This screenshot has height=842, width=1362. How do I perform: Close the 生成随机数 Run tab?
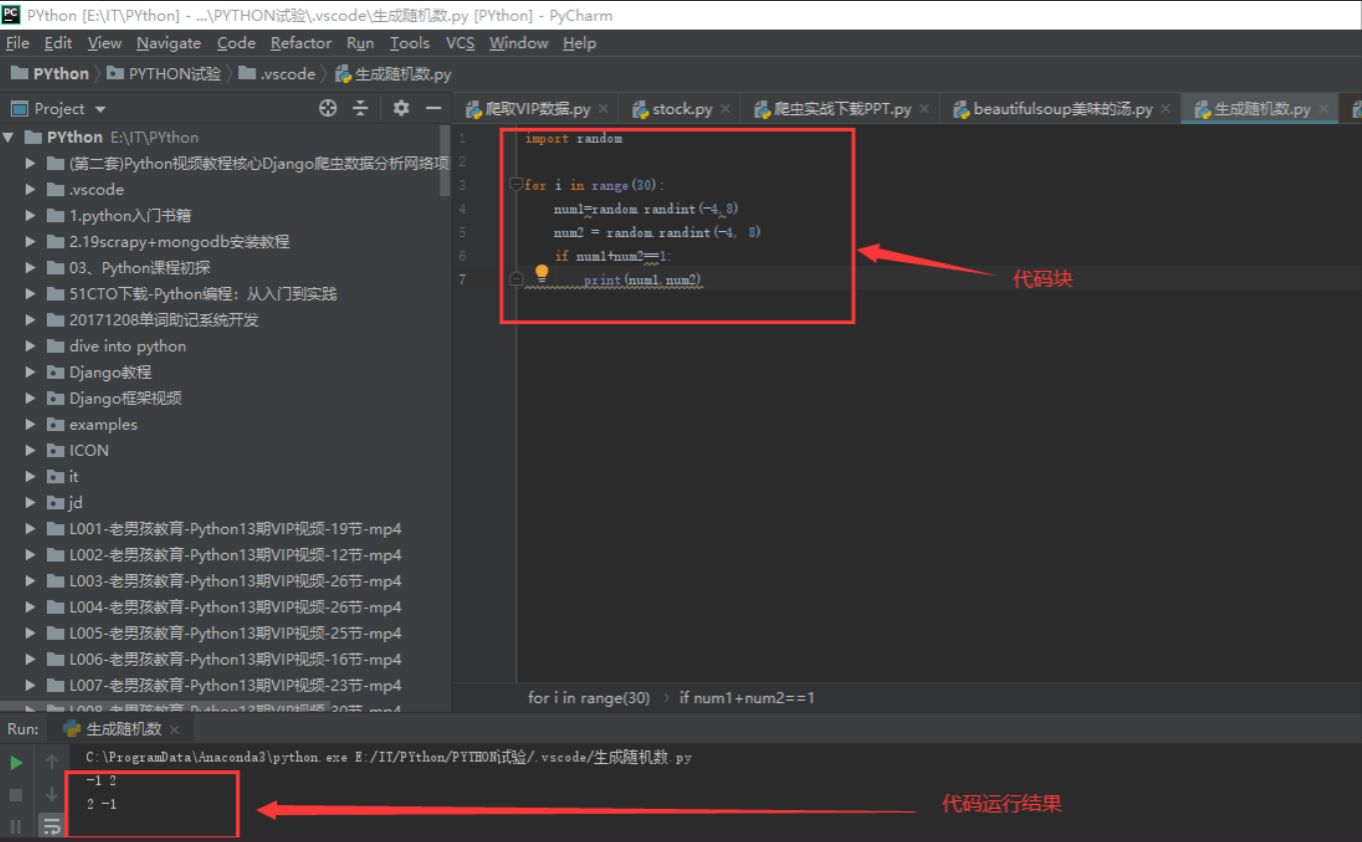point(174,730)
